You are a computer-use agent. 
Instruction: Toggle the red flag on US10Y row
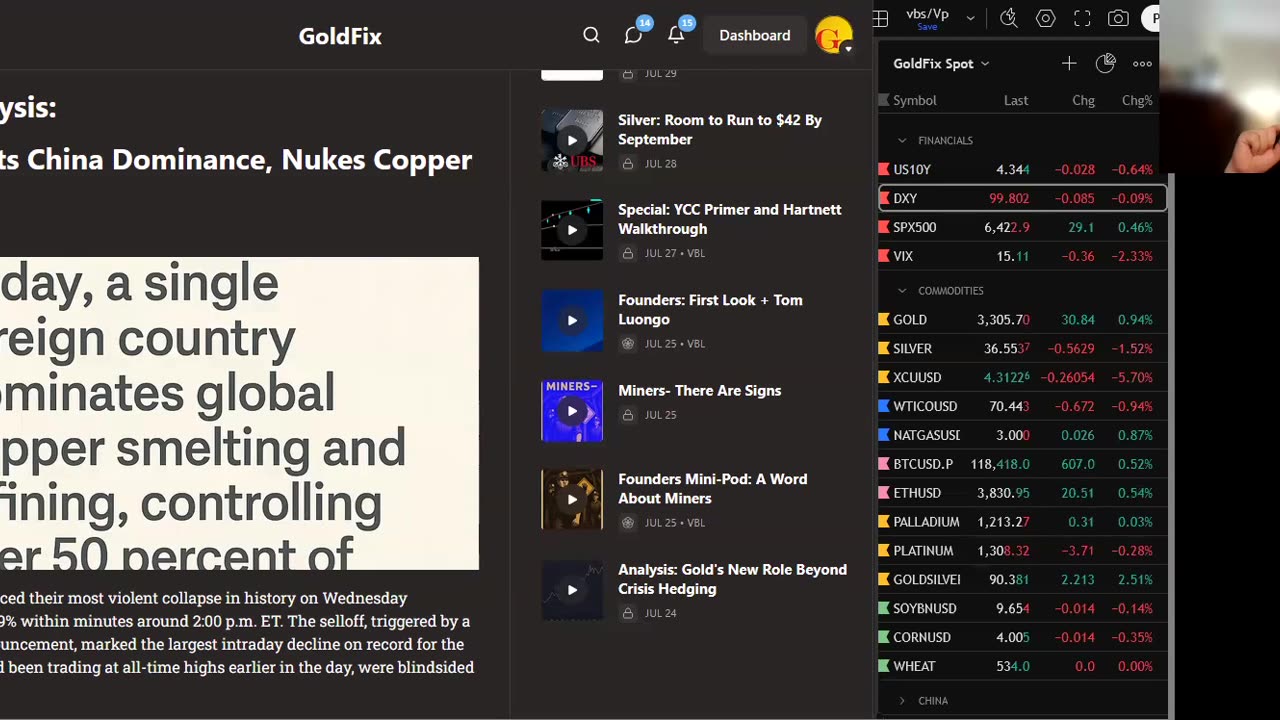coord(884,170)
